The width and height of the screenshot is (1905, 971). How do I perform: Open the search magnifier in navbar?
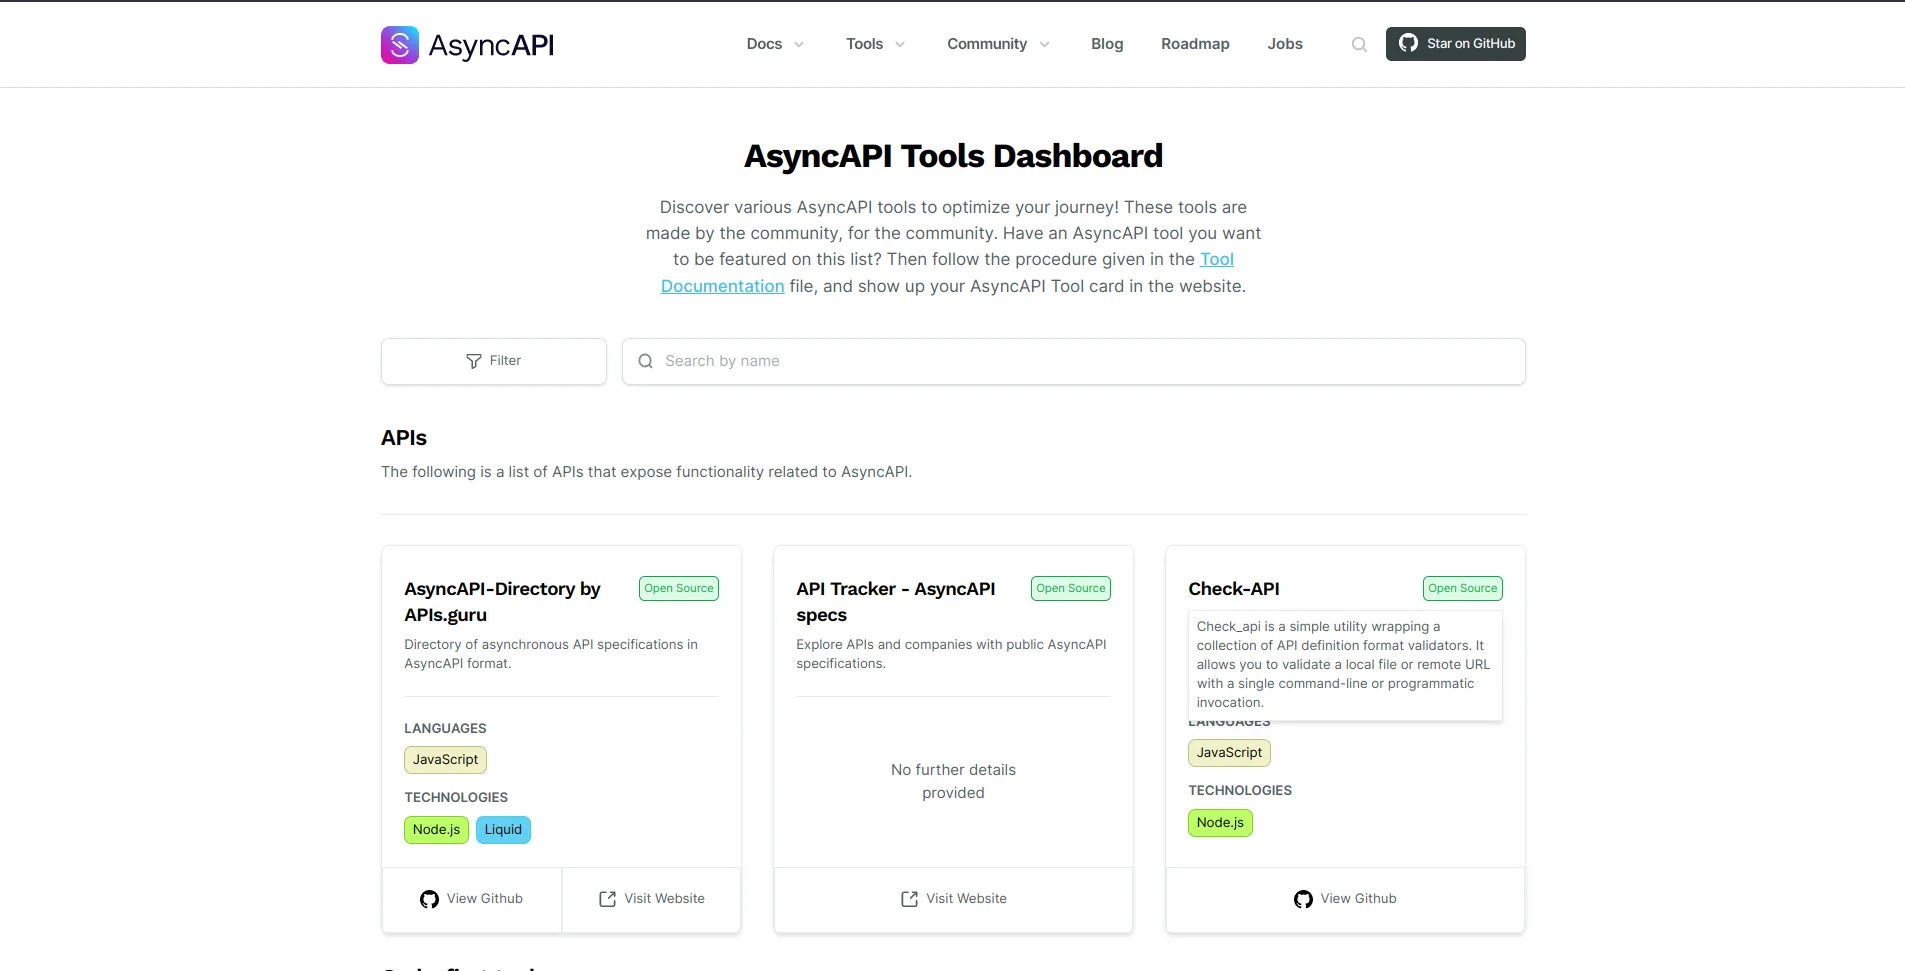(1359, 44)
